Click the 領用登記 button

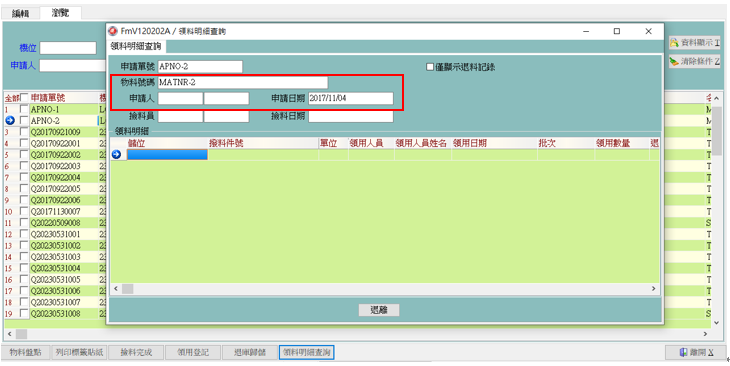pyautogui.click(x=193, y=352)
